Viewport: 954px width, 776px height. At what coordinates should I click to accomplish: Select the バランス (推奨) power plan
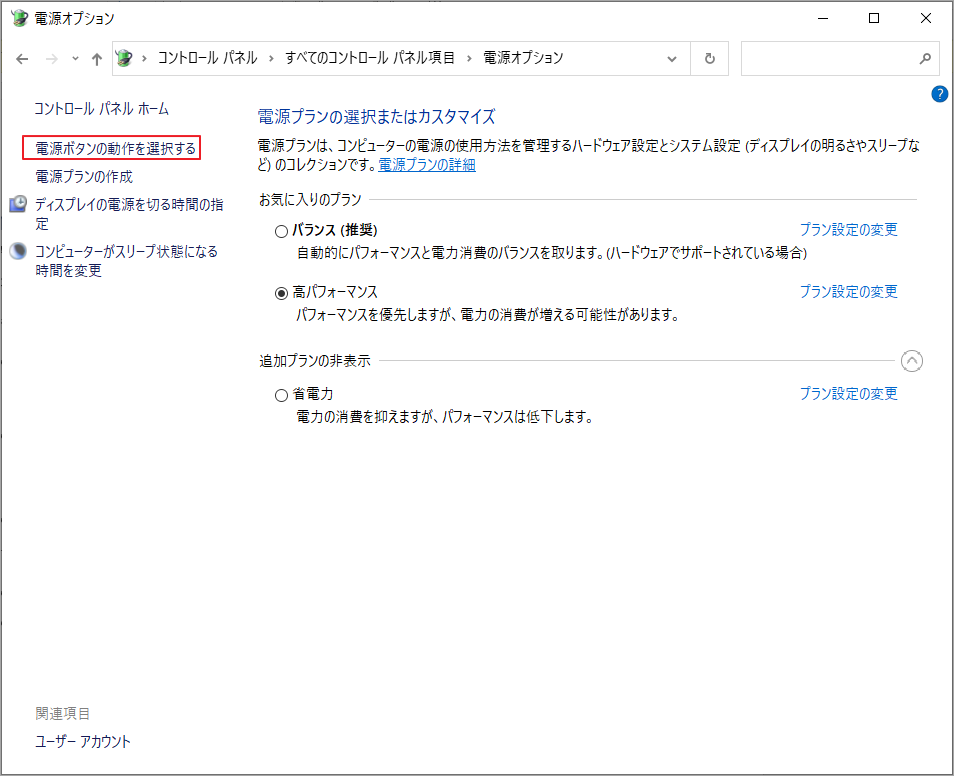(x=281, y=231)
